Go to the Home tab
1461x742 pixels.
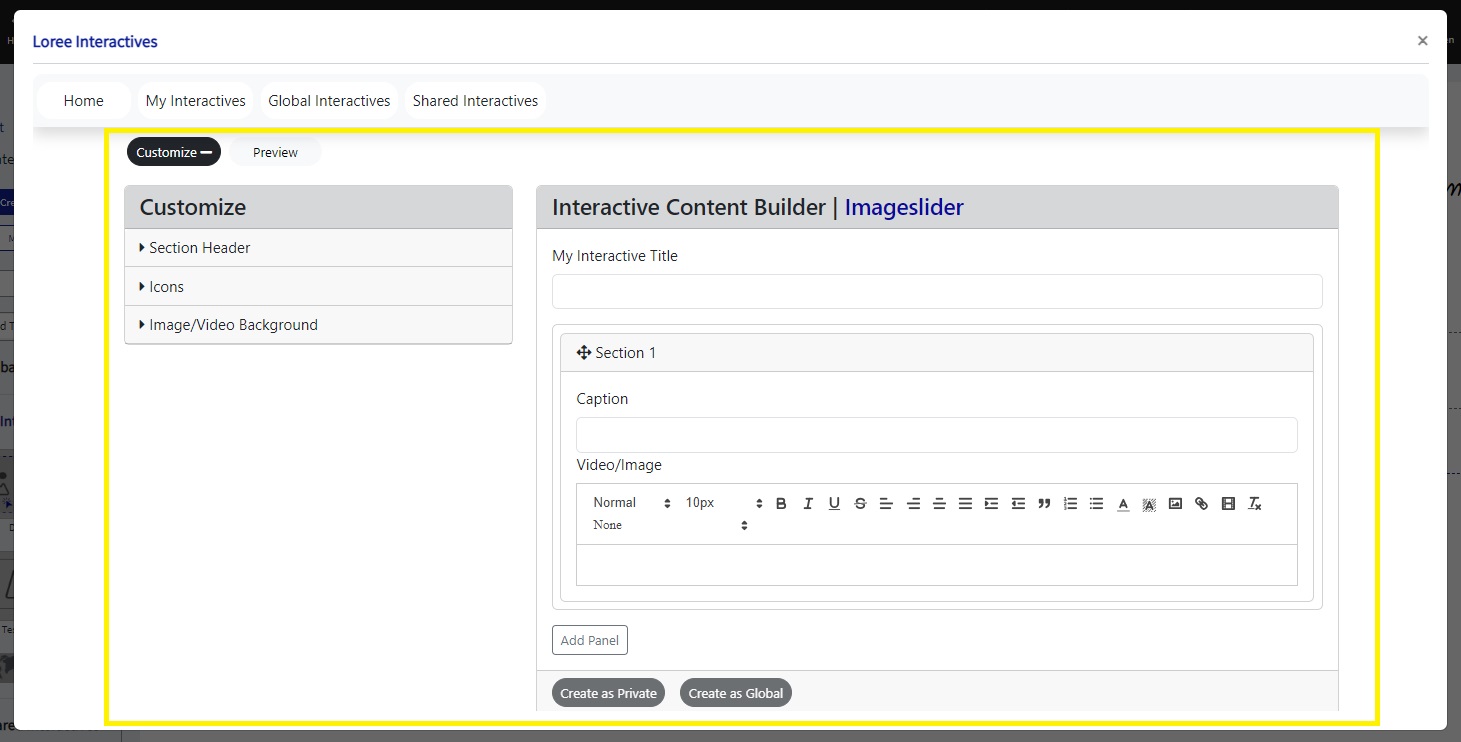point(84,101)
